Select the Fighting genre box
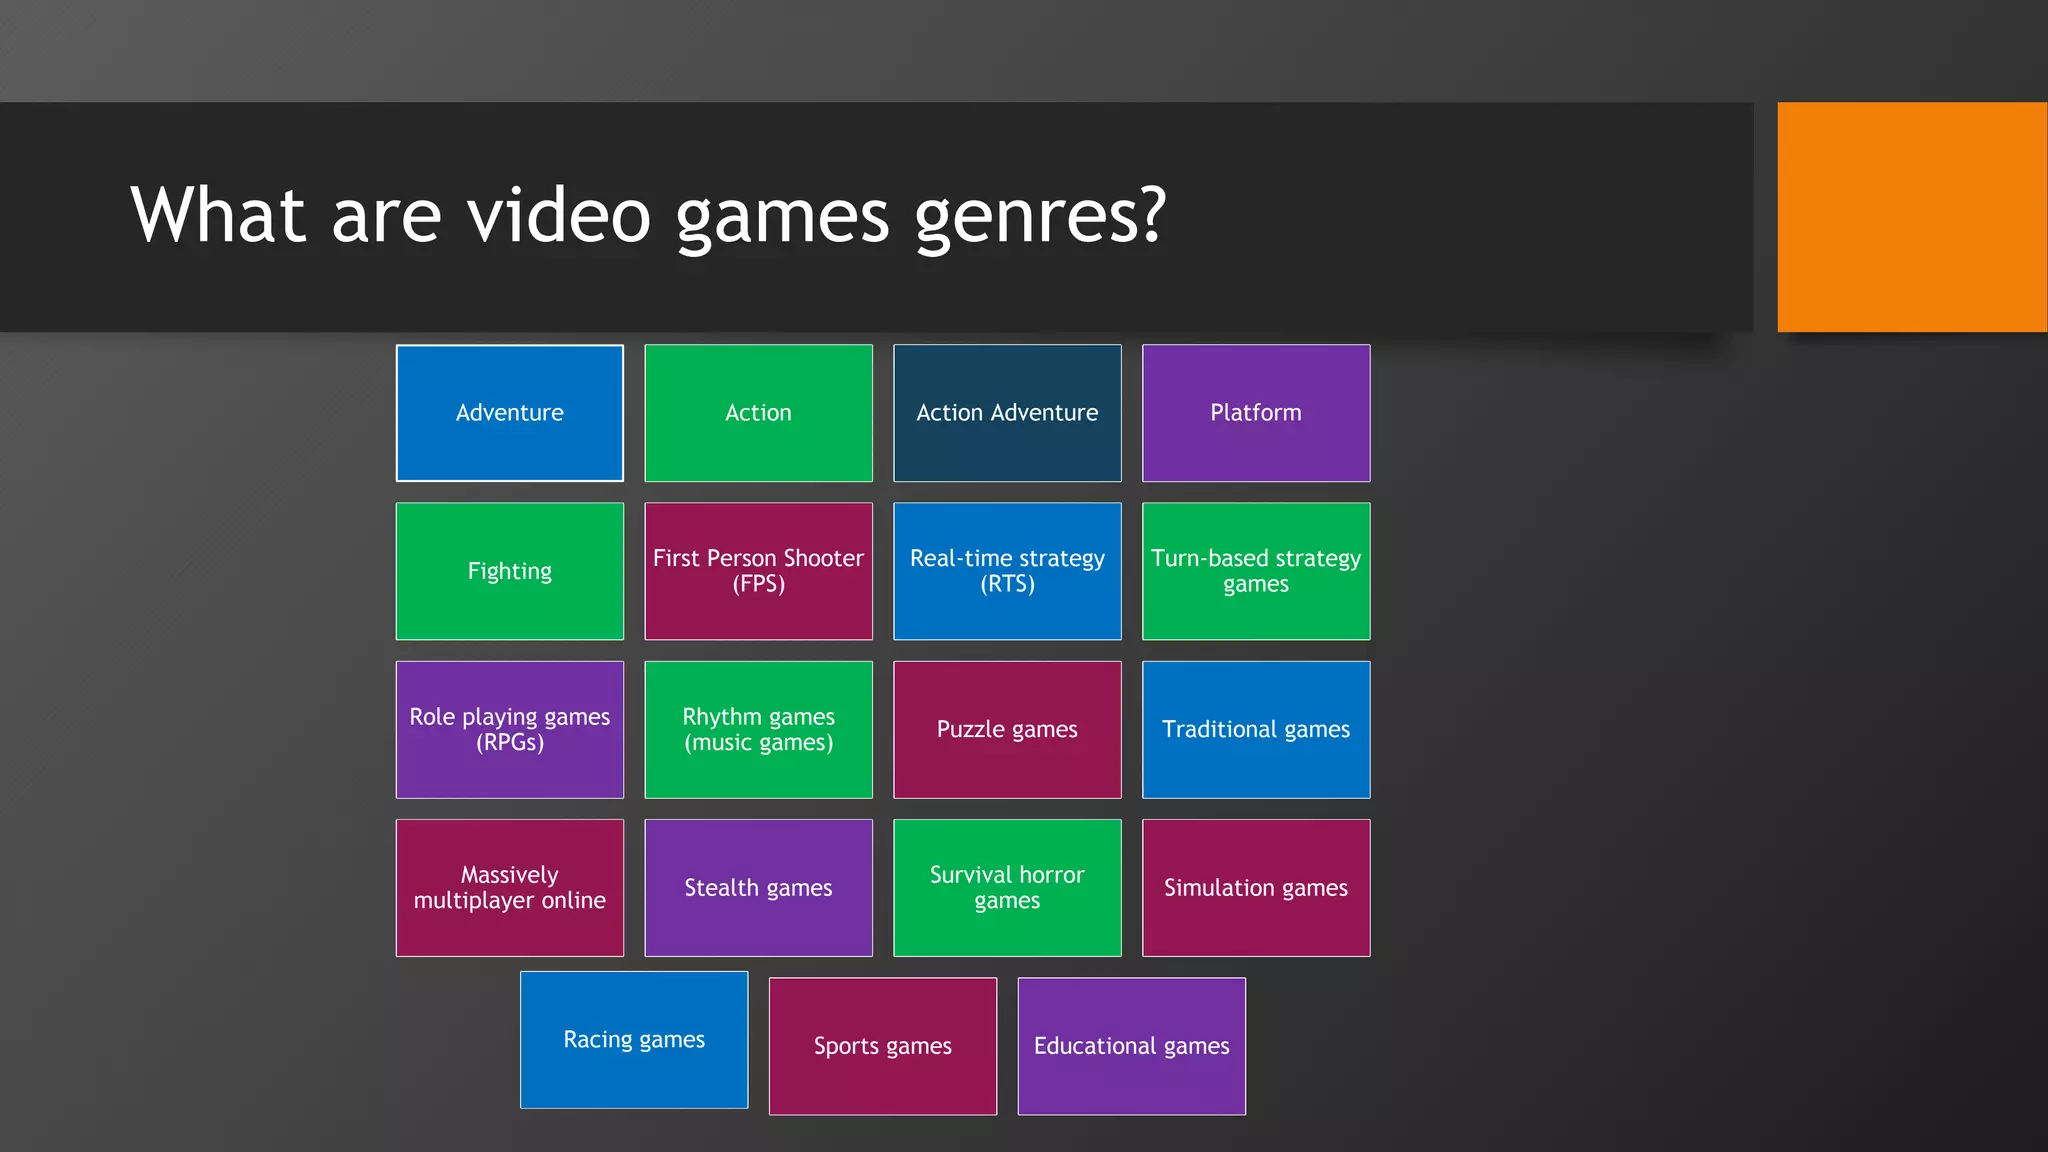Screen dimensions: 2048x1152 pyautogui.click(x=509, y=571)
